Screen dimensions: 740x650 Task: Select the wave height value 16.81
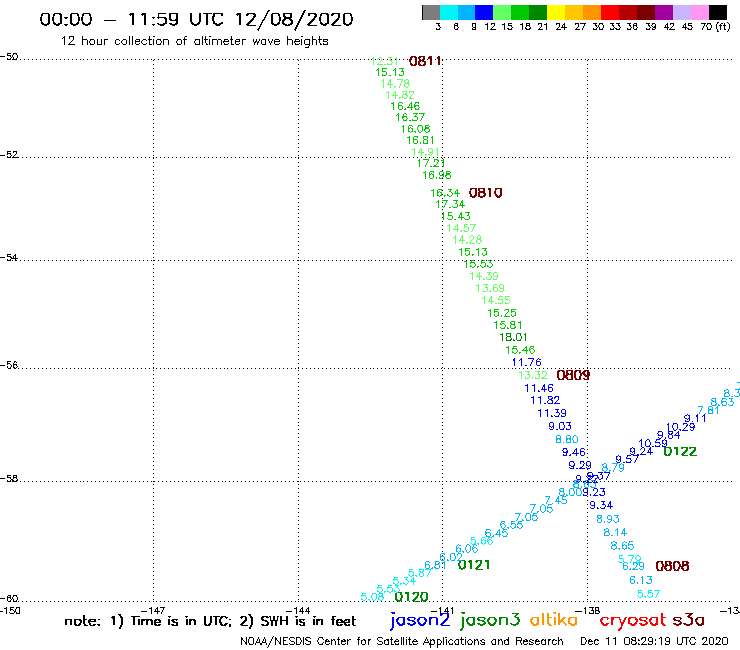click(420, 140)
